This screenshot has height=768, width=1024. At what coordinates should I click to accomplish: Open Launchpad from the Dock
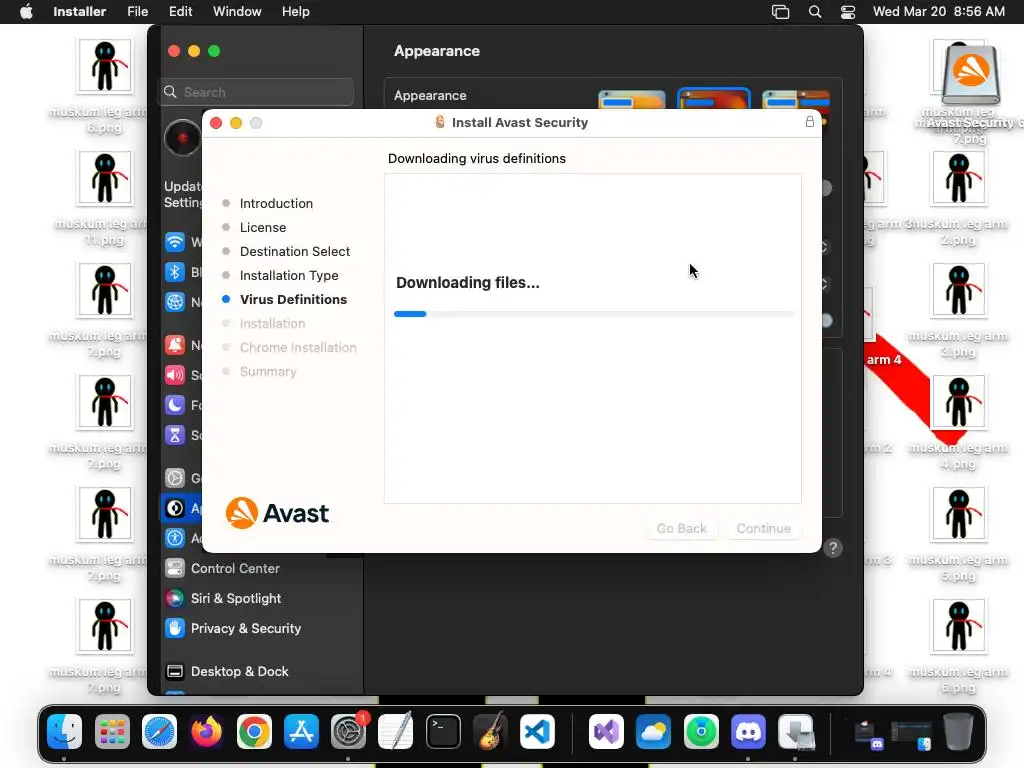pos(112,732)
